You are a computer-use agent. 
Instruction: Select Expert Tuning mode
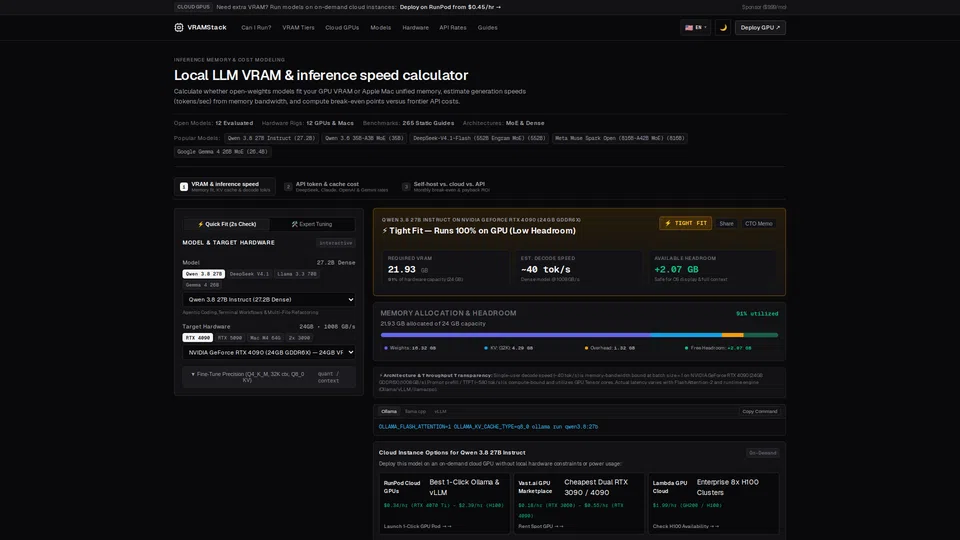(312, 224)
